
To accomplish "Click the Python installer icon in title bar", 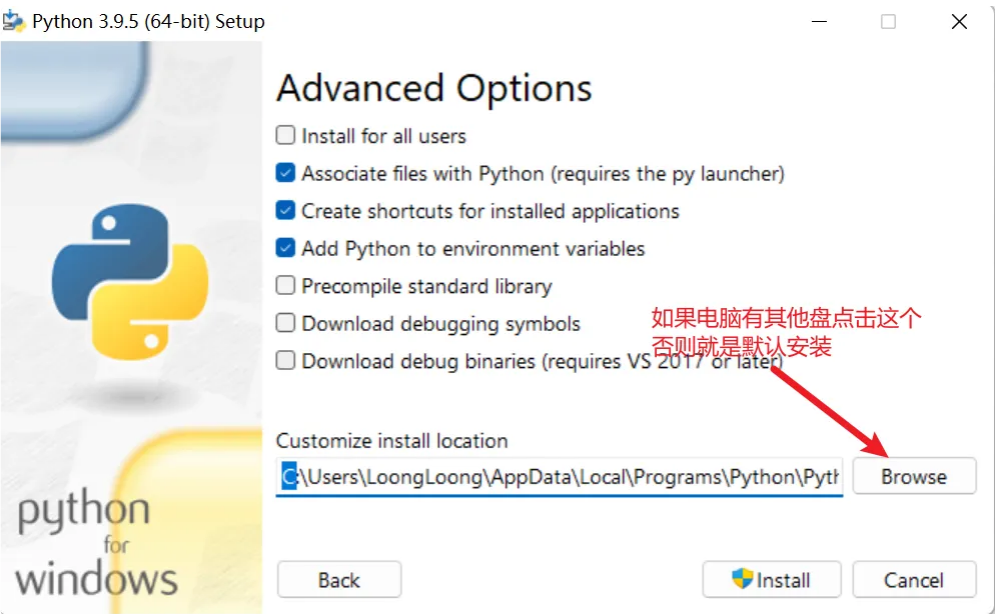I will (14, 21).
